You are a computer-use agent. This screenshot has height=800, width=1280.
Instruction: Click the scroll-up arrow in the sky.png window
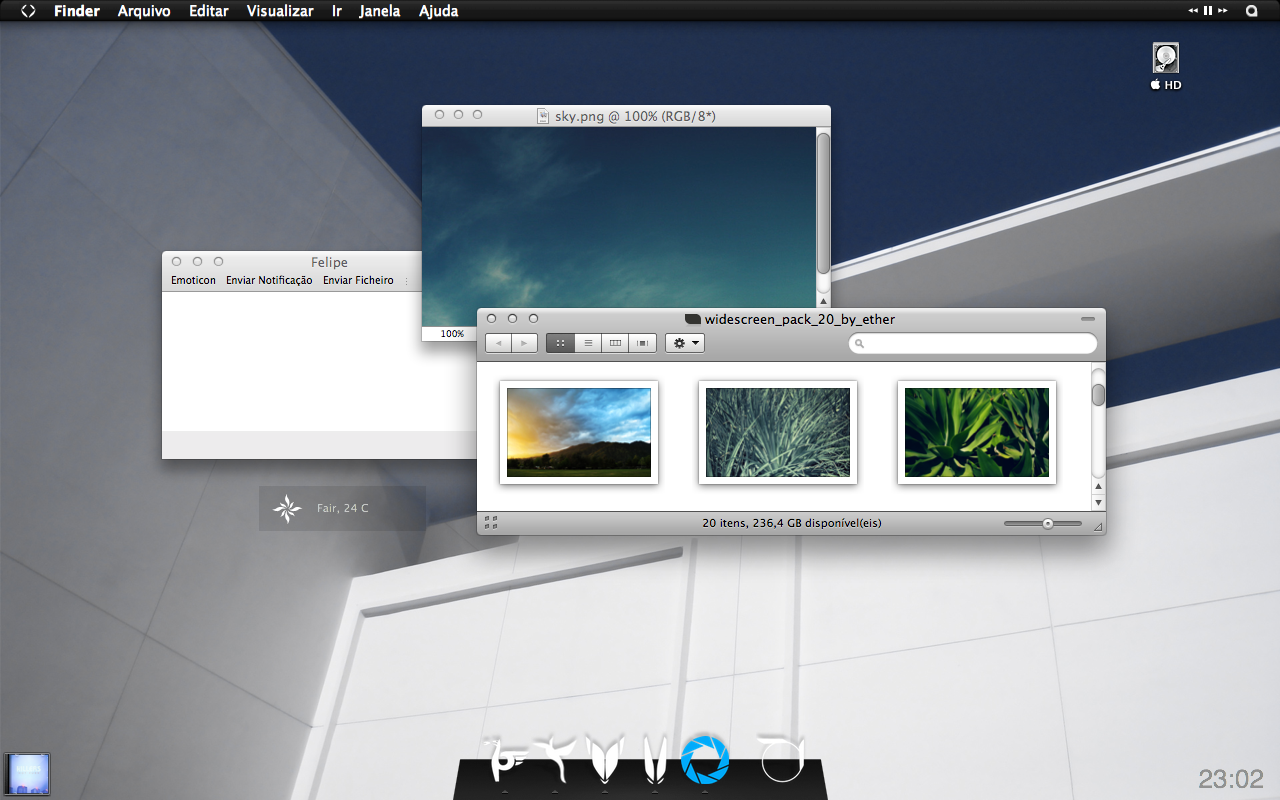pyautogui.click(x=823, y=301)
